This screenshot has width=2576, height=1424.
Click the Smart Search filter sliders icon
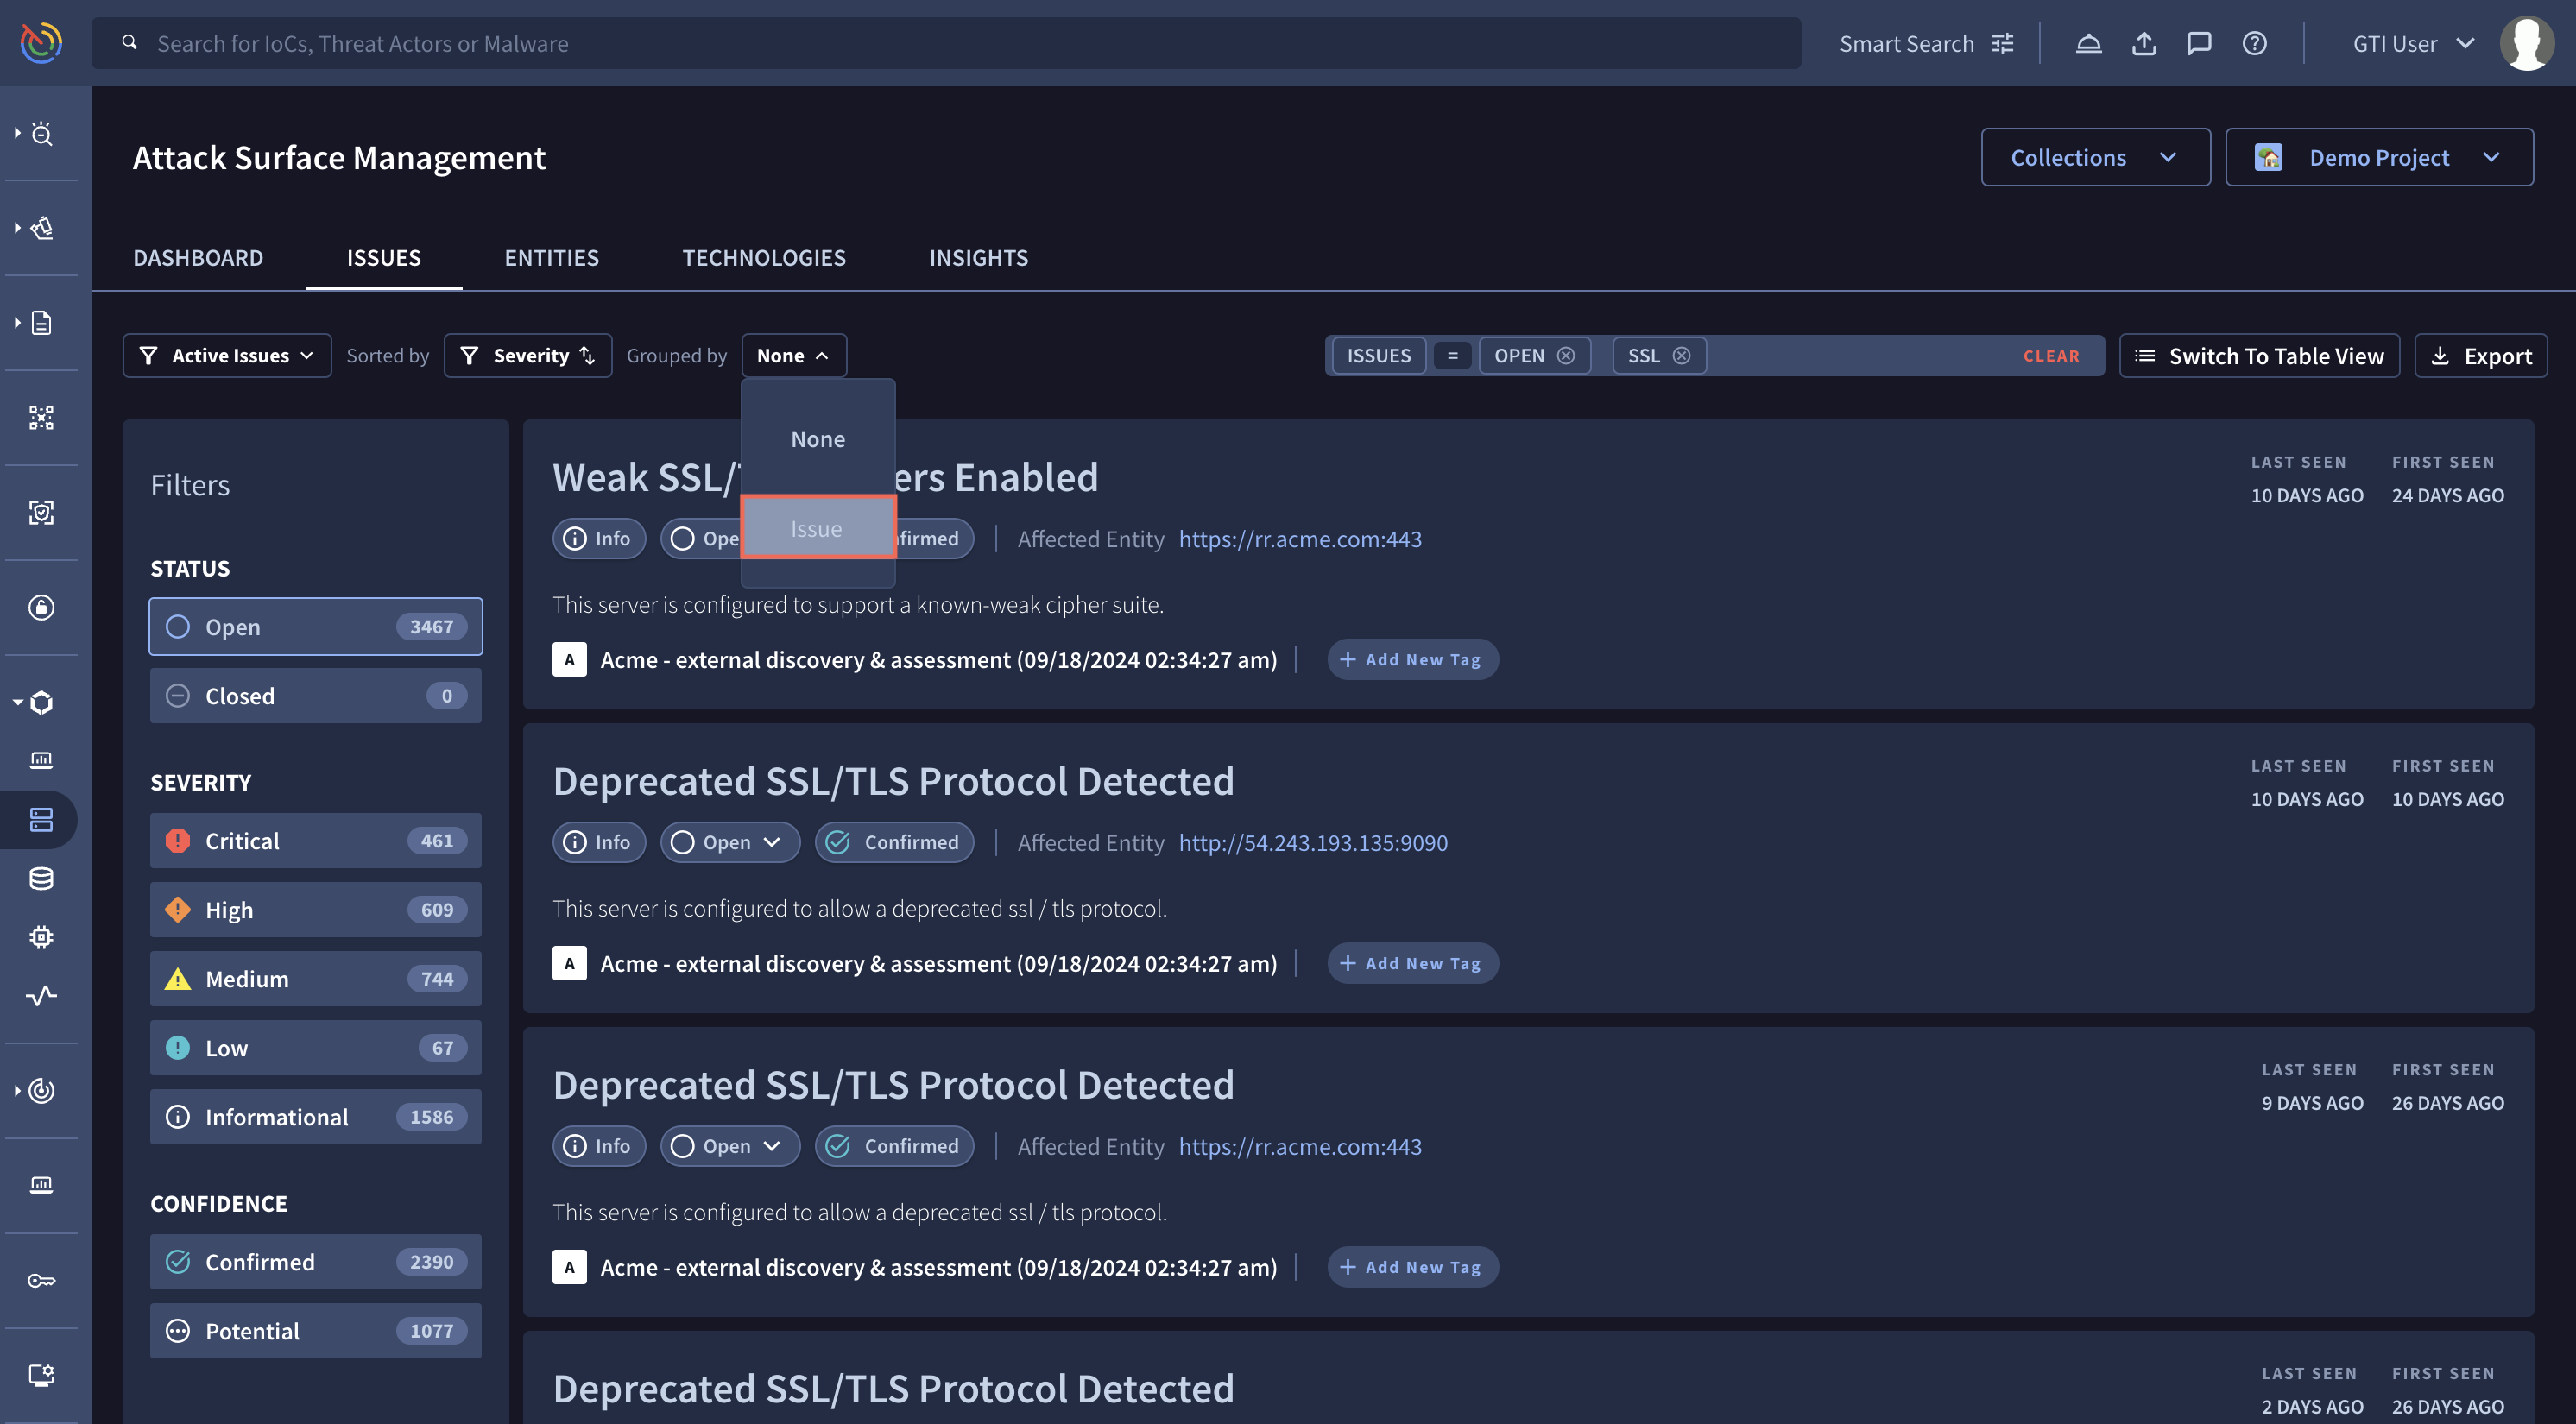pos(2003,44)
